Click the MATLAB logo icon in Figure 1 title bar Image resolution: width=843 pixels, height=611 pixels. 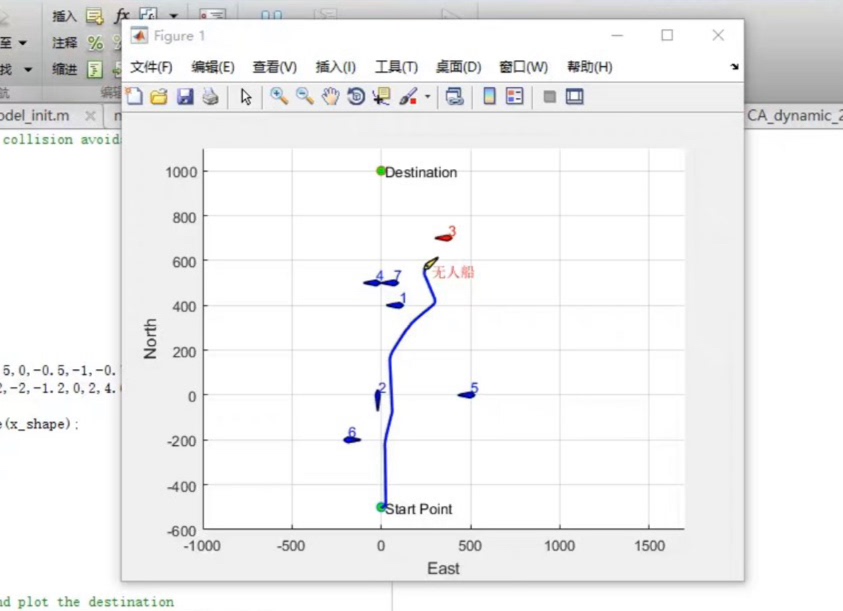[140, 35]
